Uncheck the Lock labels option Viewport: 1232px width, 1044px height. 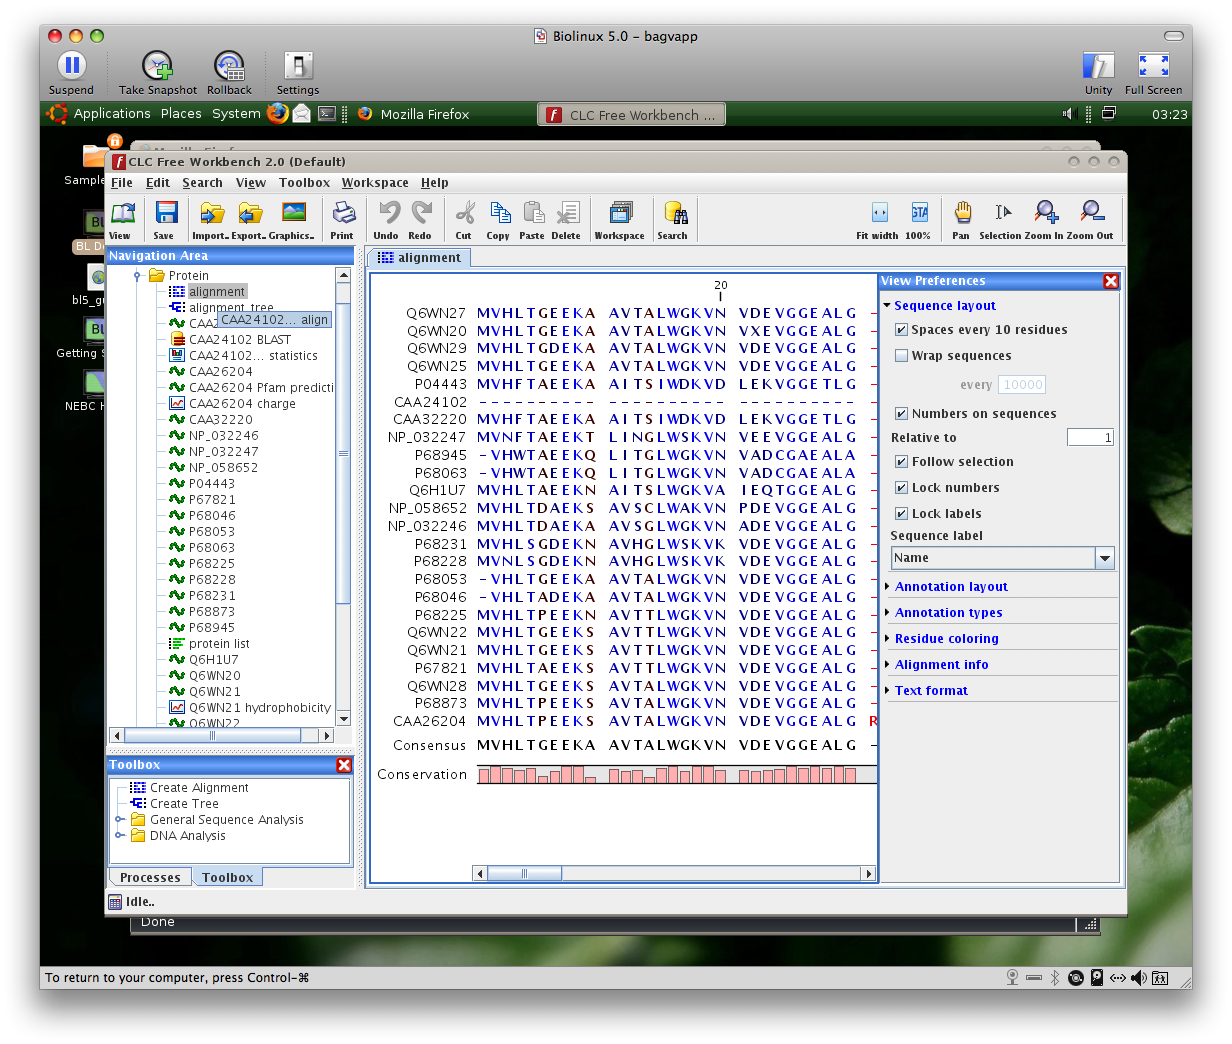point(901,514)
